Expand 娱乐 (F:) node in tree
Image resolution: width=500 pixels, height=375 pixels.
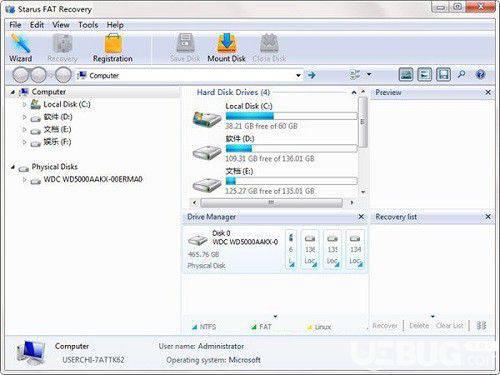click(x=24, y=142)
